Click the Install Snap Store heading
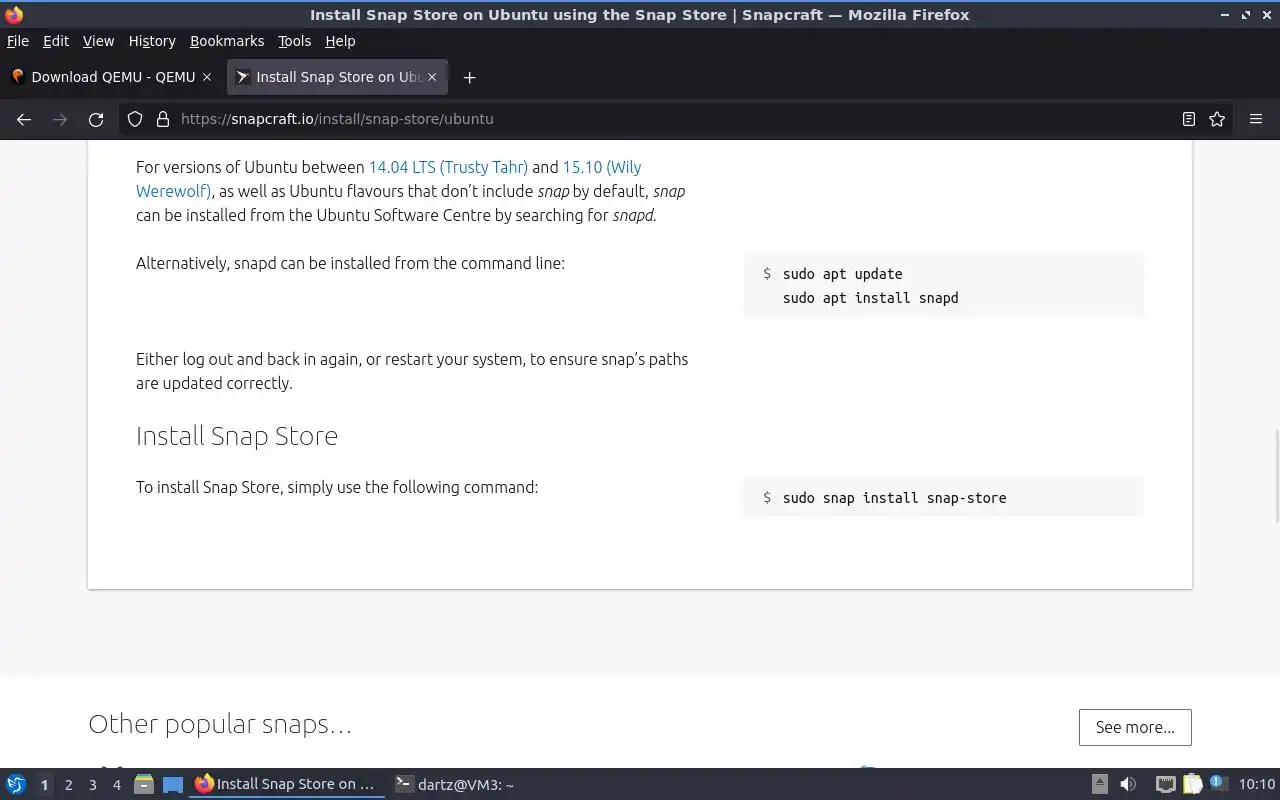 coord(237,436)
